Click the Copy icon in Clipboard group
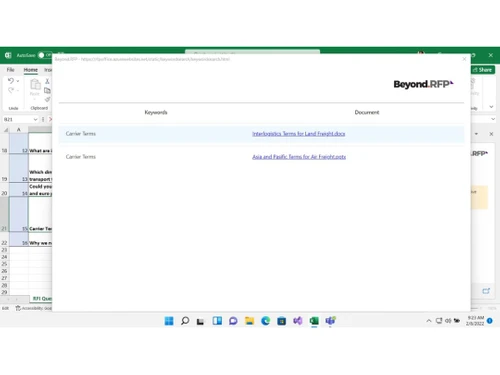The width and height of the screenshot is (500, 375). (47, 90)
